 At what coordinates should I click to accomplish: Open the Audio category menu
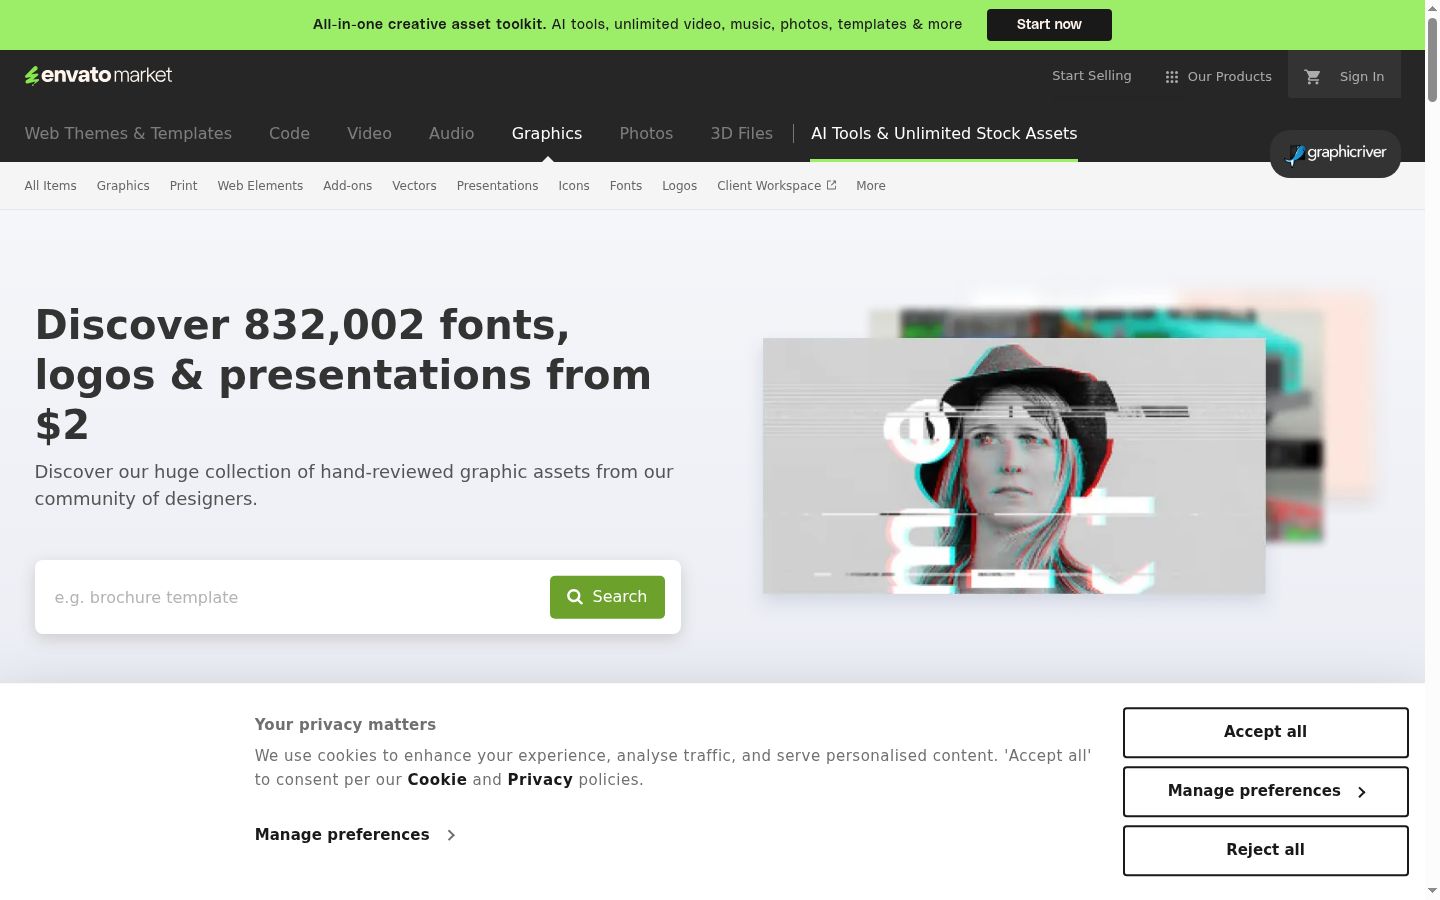(x=451, y=133)
